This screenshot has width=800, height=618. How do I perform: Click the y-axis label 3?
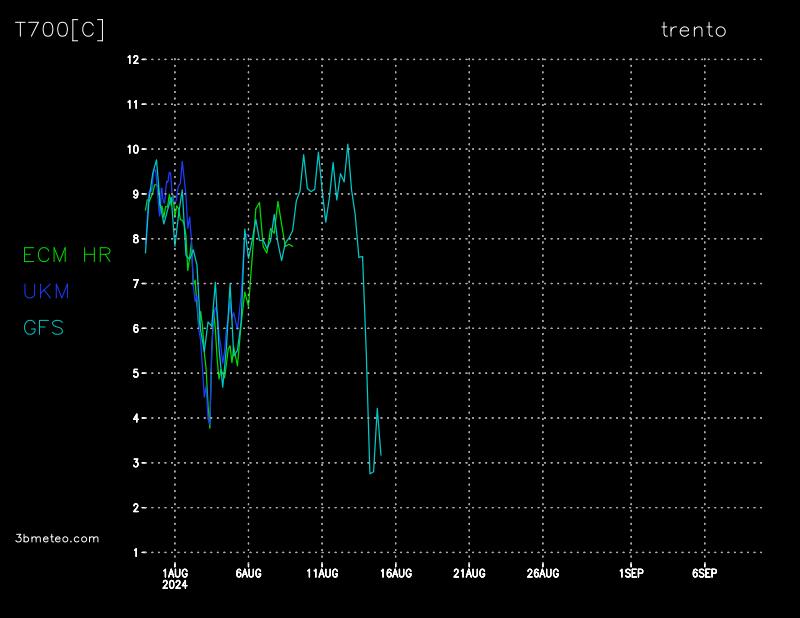[135, 463]
